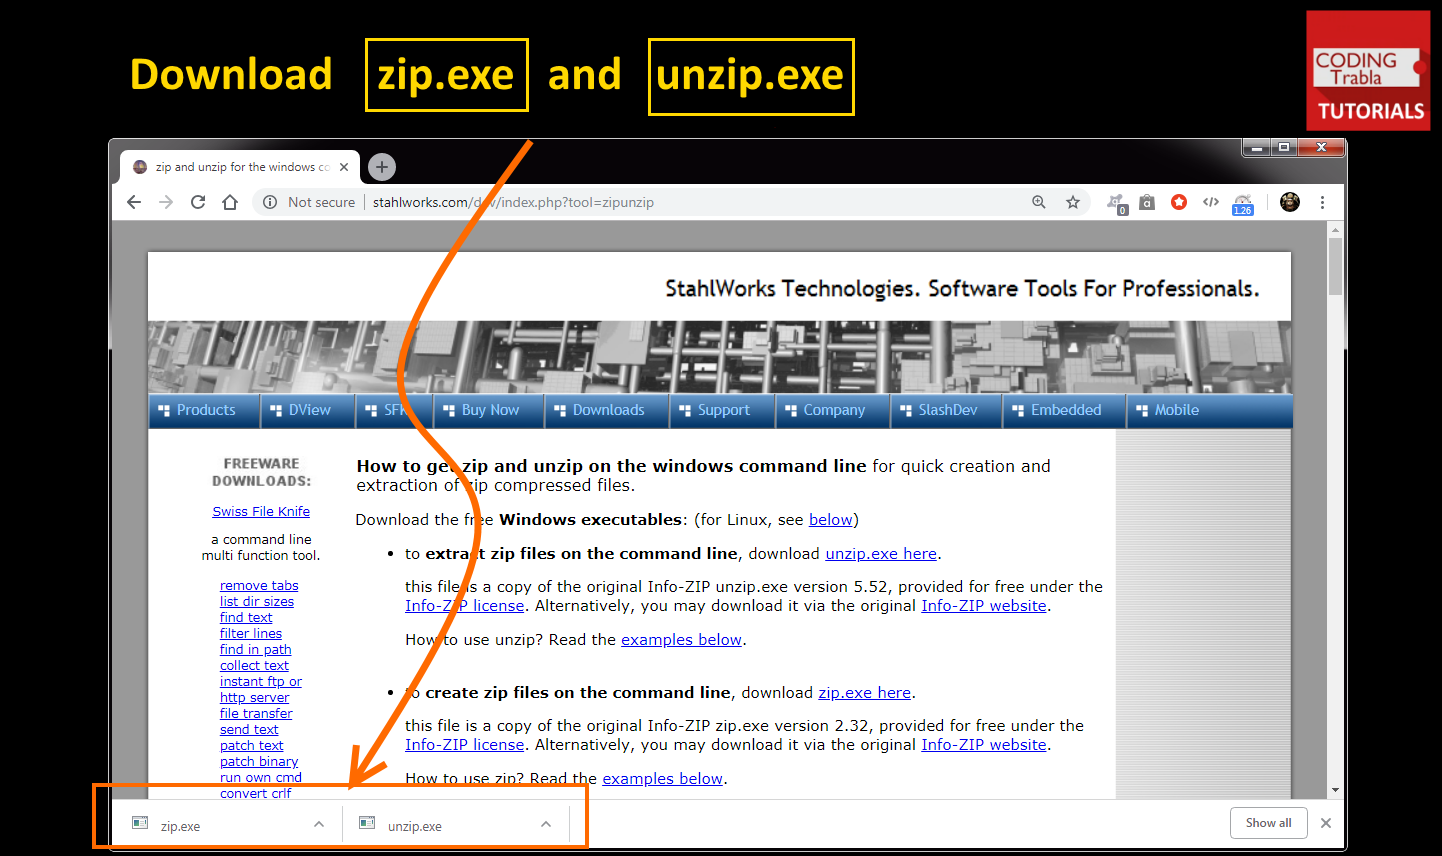
Task: Open the Chrome profile avatar
Action: (x=1290, y=202)
